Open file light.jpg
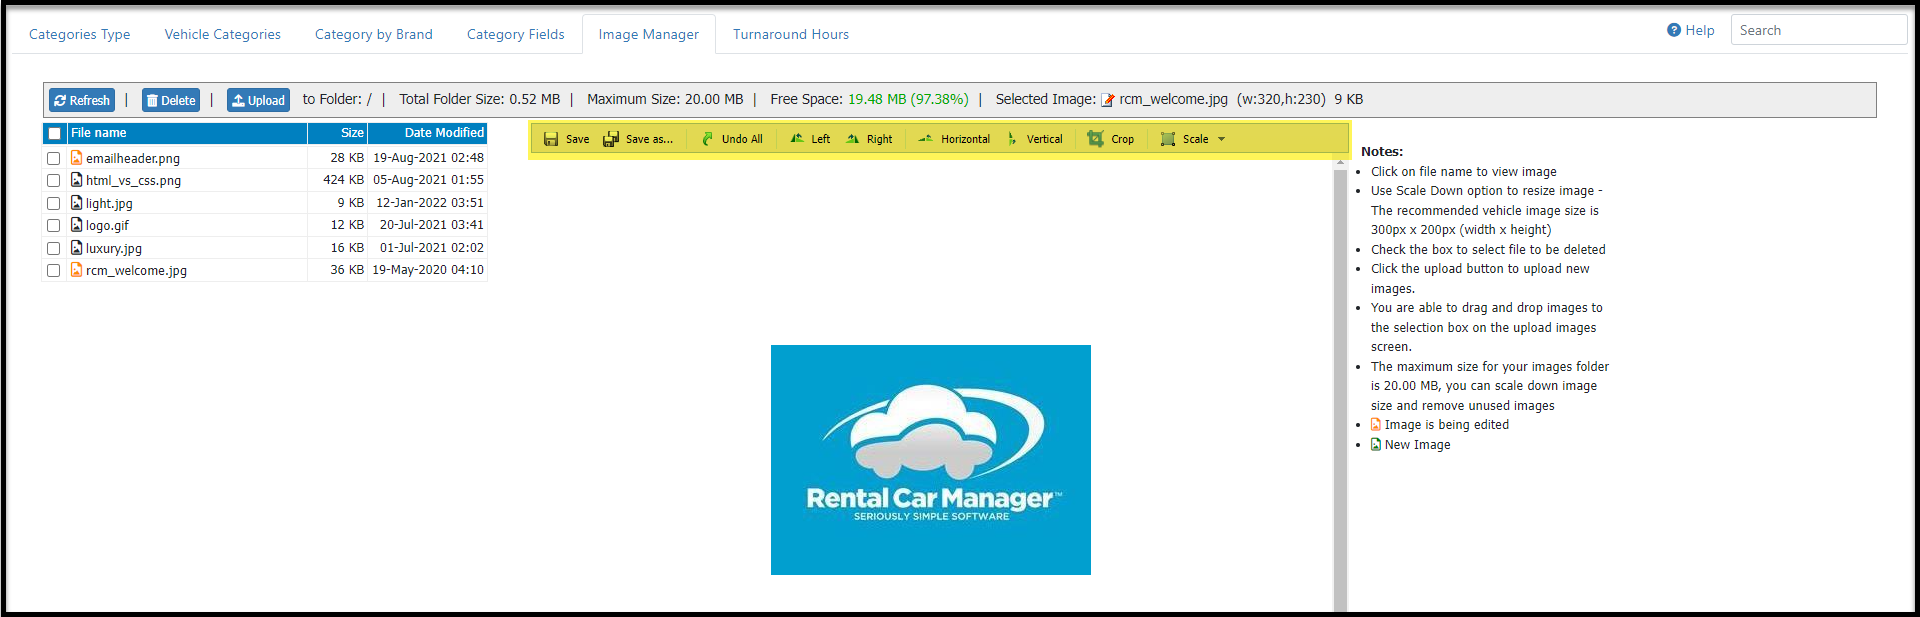The width and height of the screenshot is (1920, 617). click(109, 203)
